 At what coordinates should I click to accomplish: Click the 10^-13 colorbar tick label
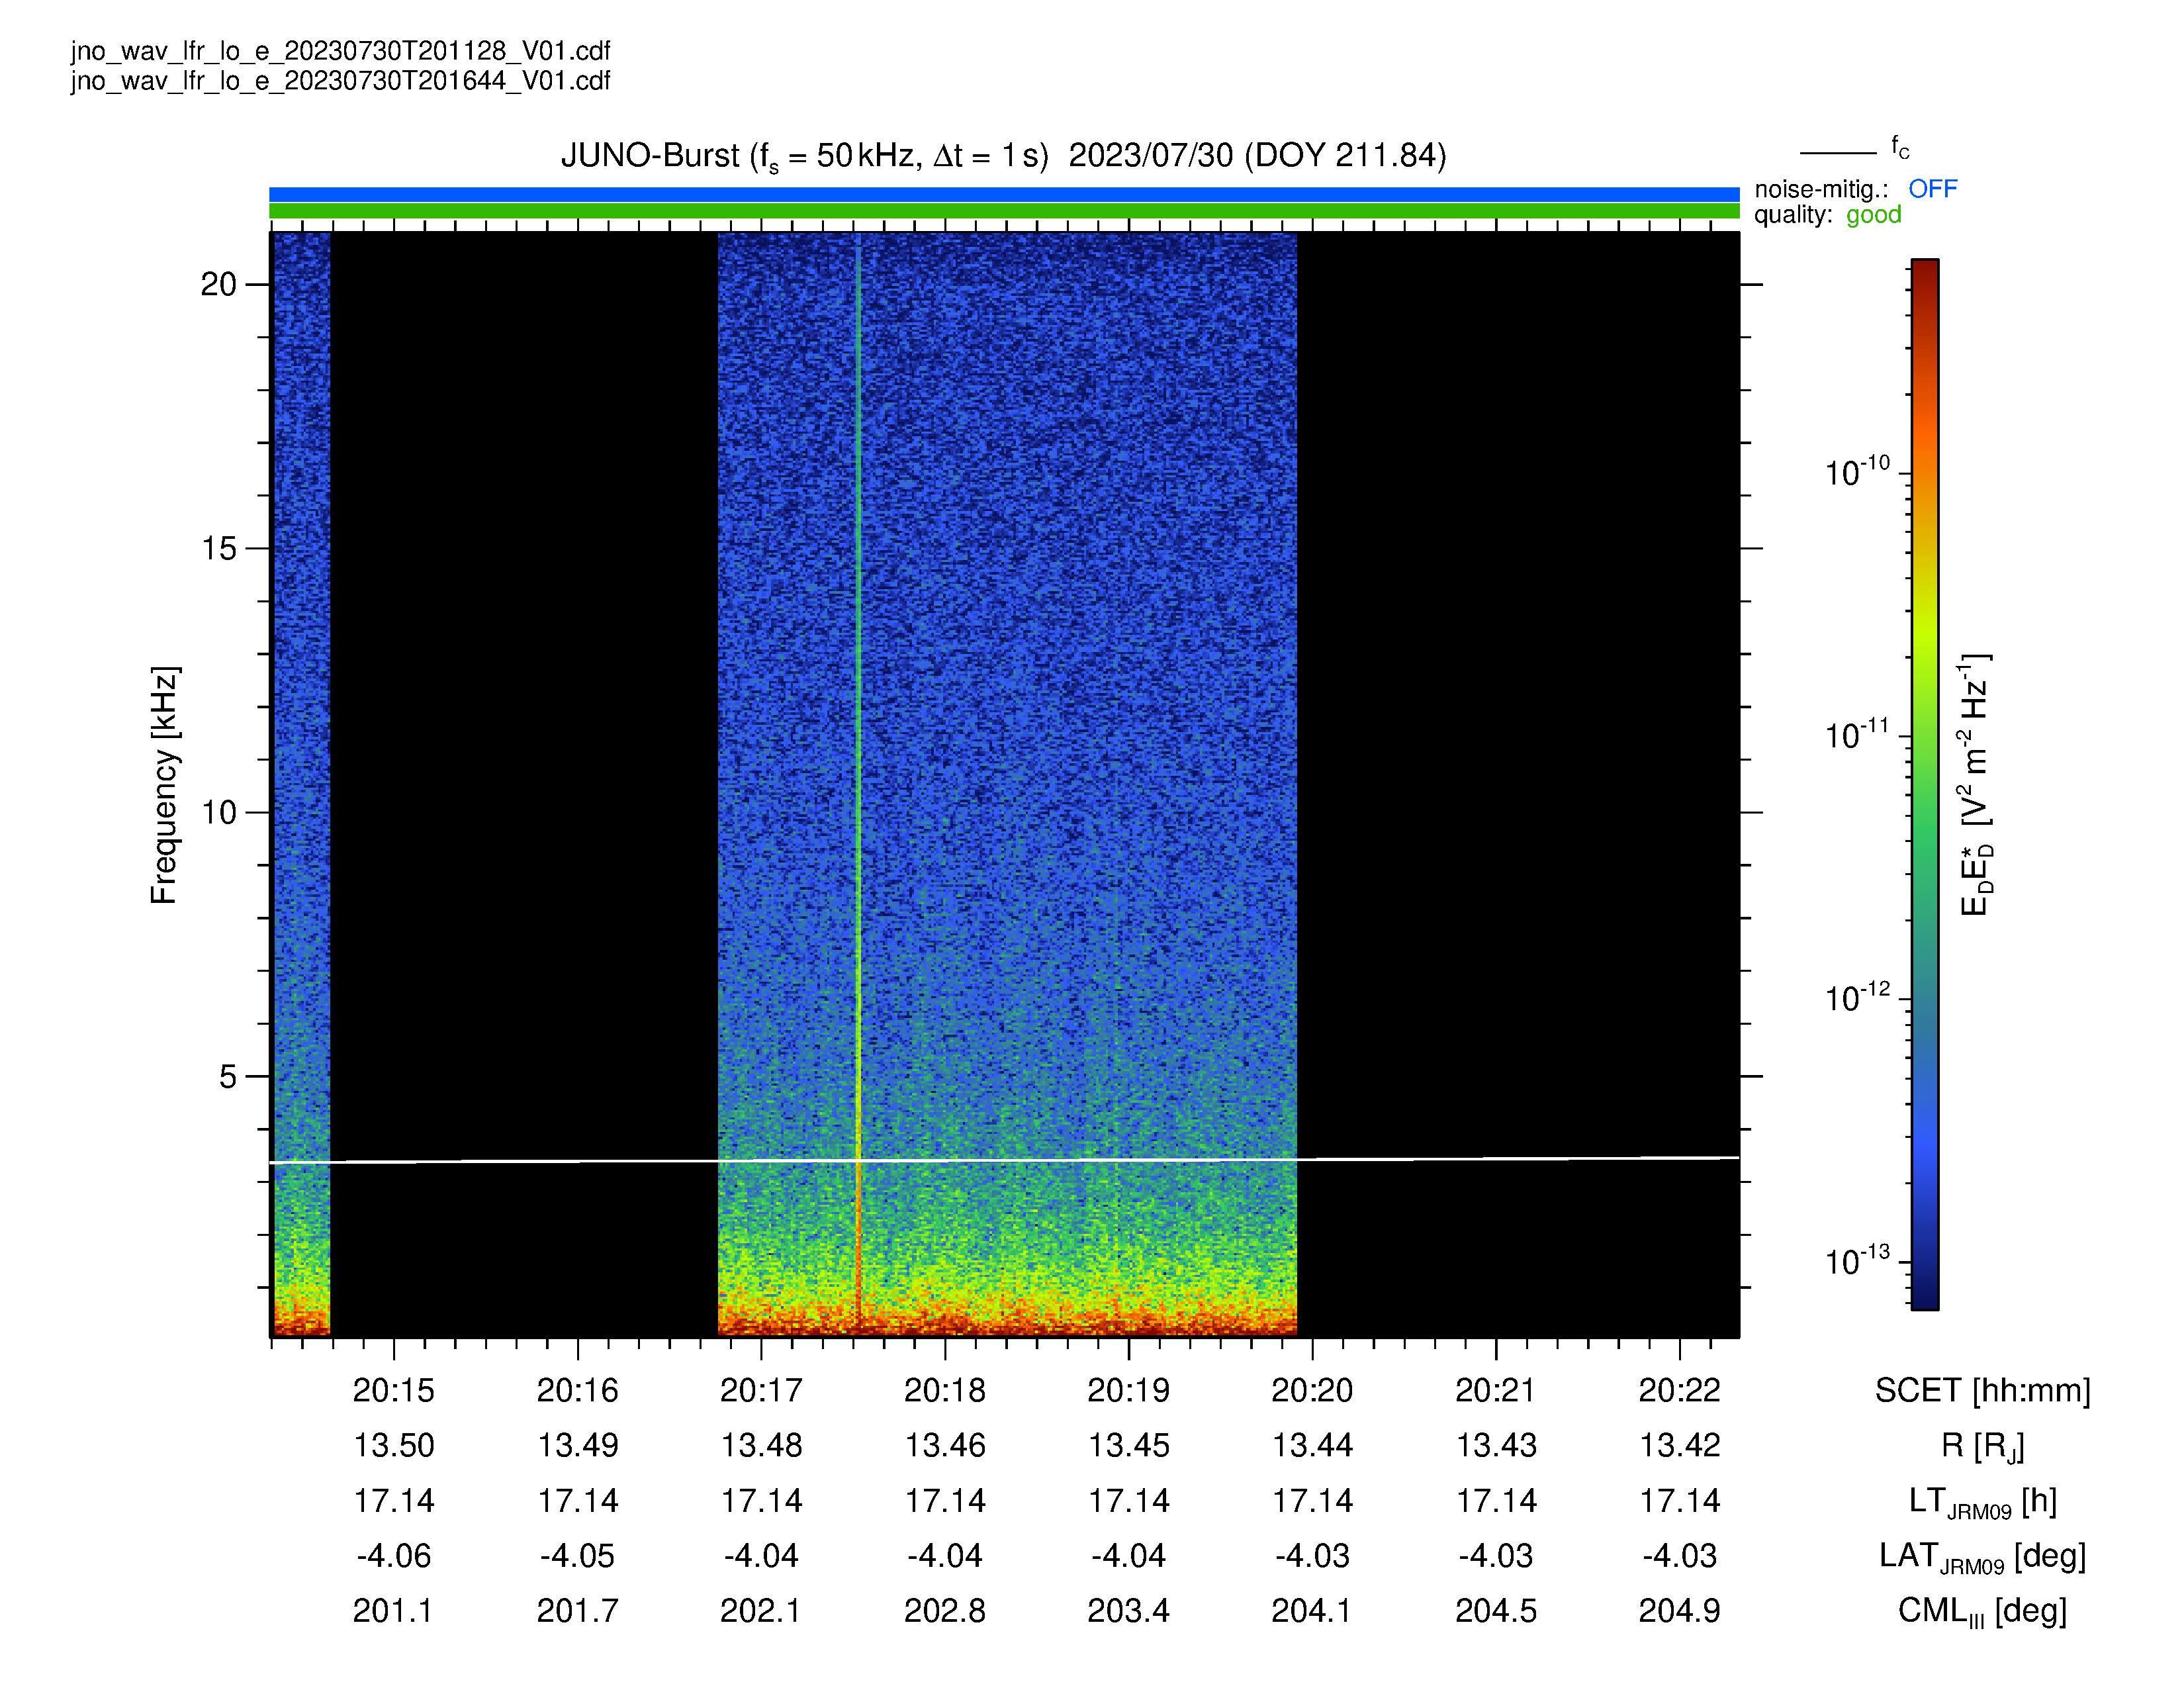point(1857,1260)
